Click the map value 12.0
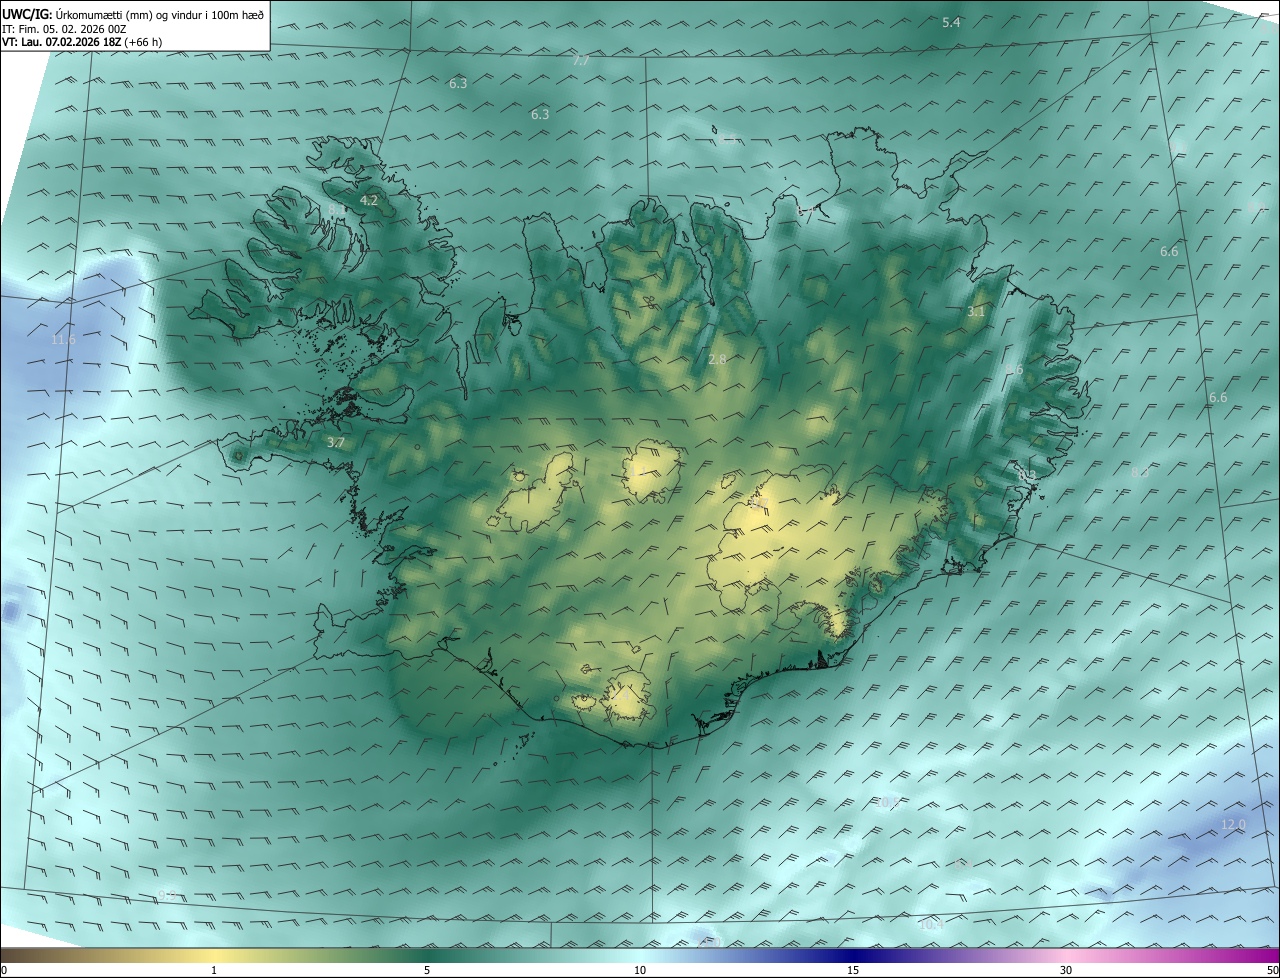This screenshot has width=1280, height=978. [1234, 825]
